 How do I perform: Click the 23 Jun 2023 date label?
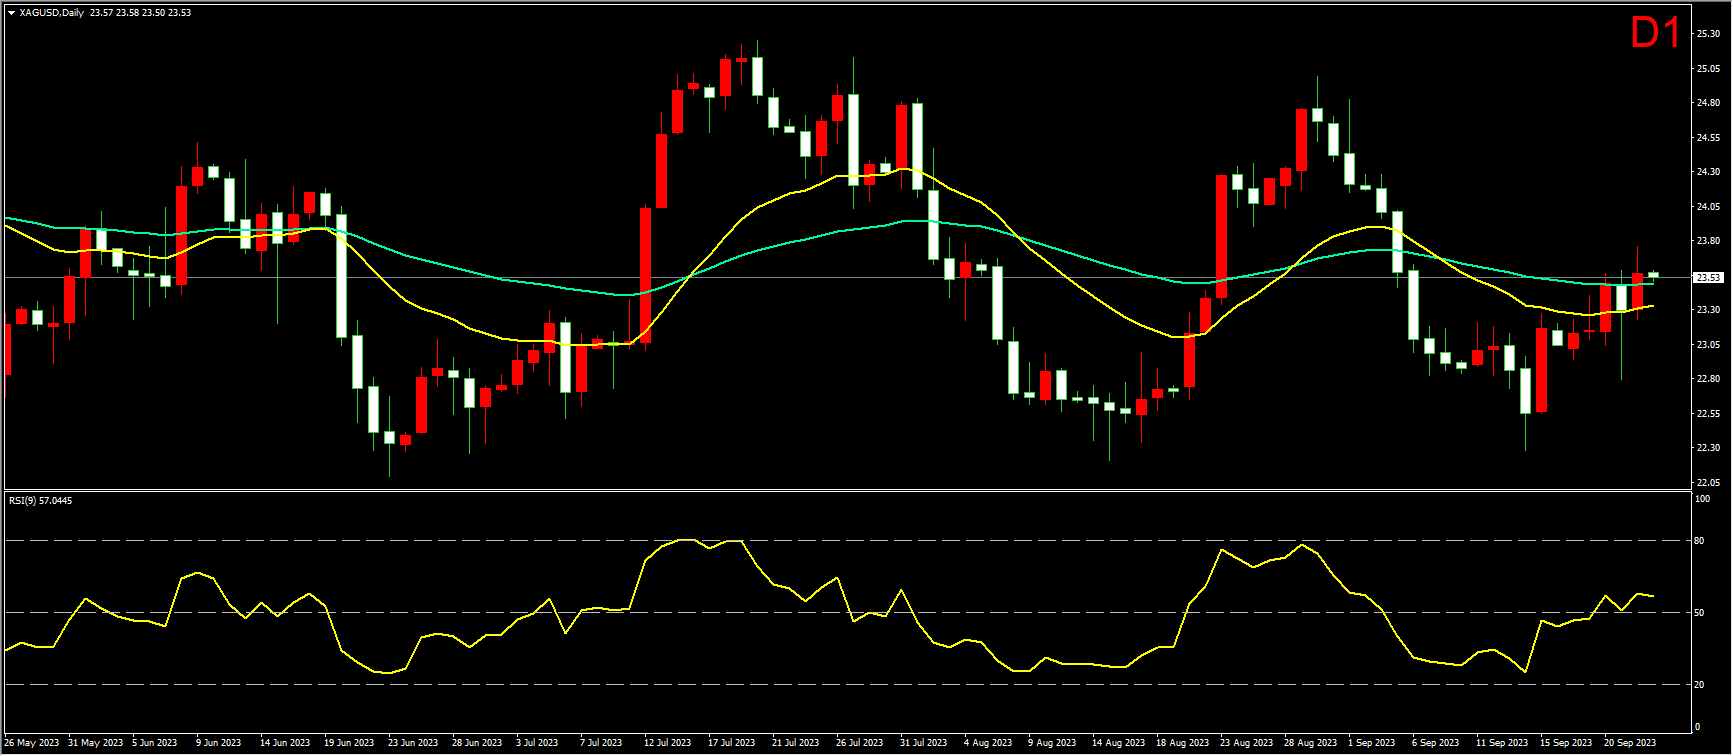[x=413, y=743]
